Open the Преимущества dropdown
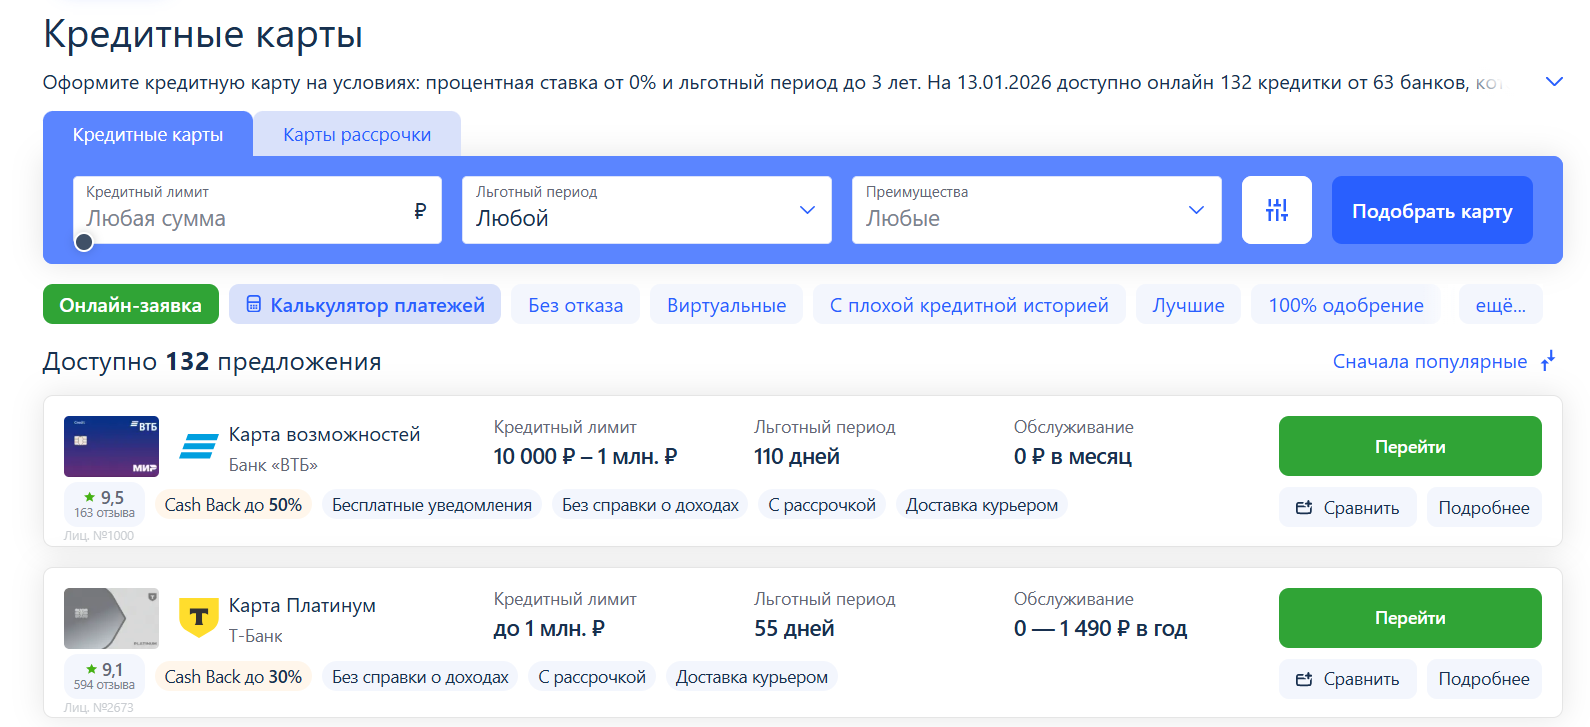This screenshot has height=727, width=1590. point(1036,210)
